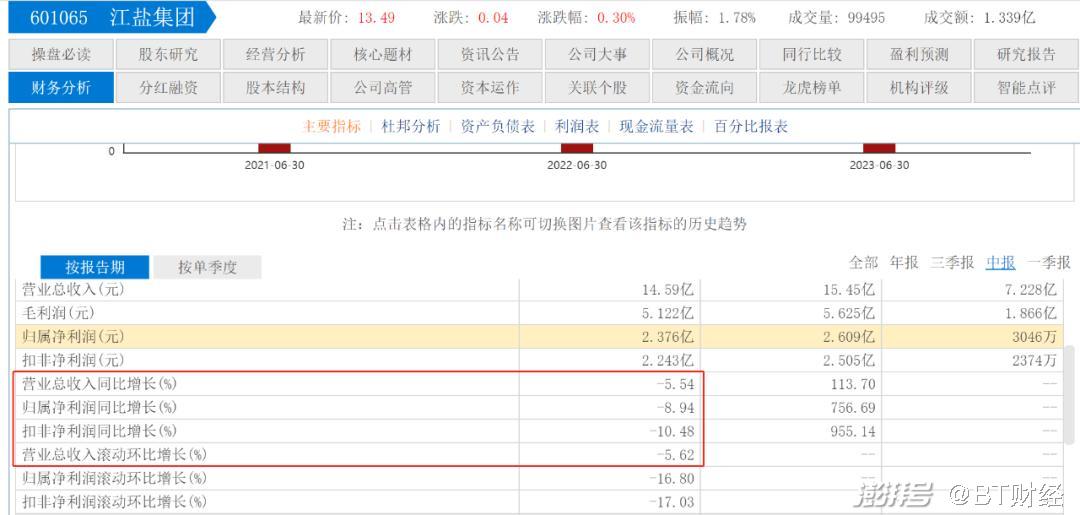Image resolution: width=1080 pixels, height=515 pixels.
Task: Select the 财务分析 tab
Action: pyautogui.click(x=61, y=88)
